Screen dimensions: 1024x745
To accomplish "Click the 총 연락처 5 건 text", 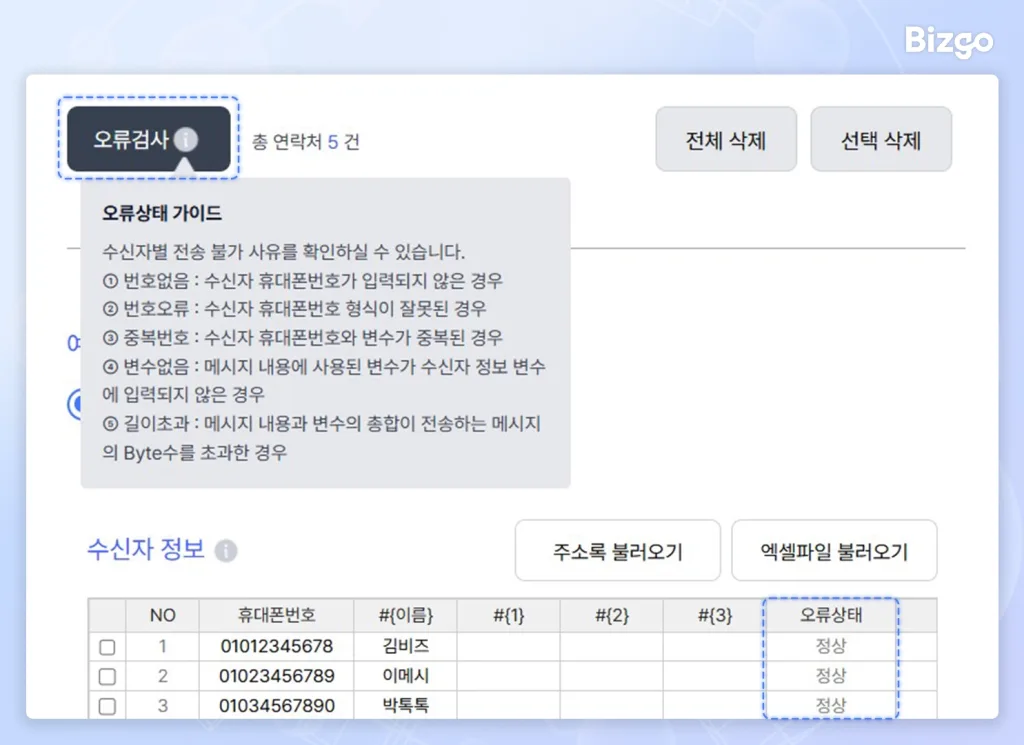I will (307, 141).
